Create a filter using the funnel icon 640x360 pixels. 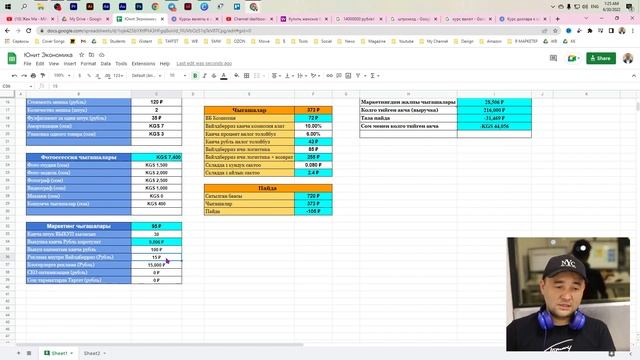pyautogui.click(x=358, y=76)
